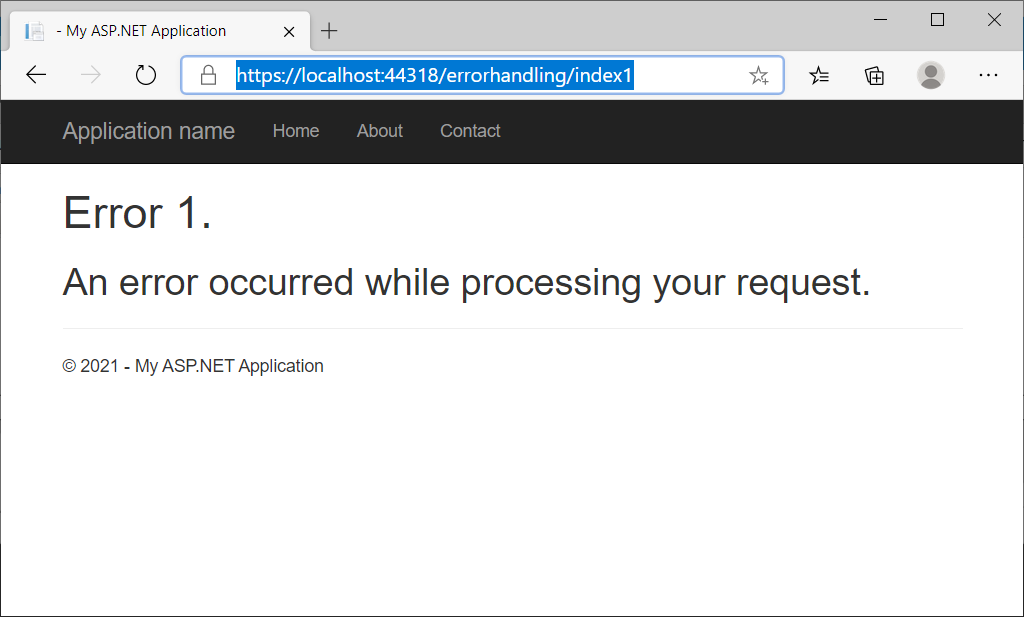Go to the Contact page

click(470, 131)
